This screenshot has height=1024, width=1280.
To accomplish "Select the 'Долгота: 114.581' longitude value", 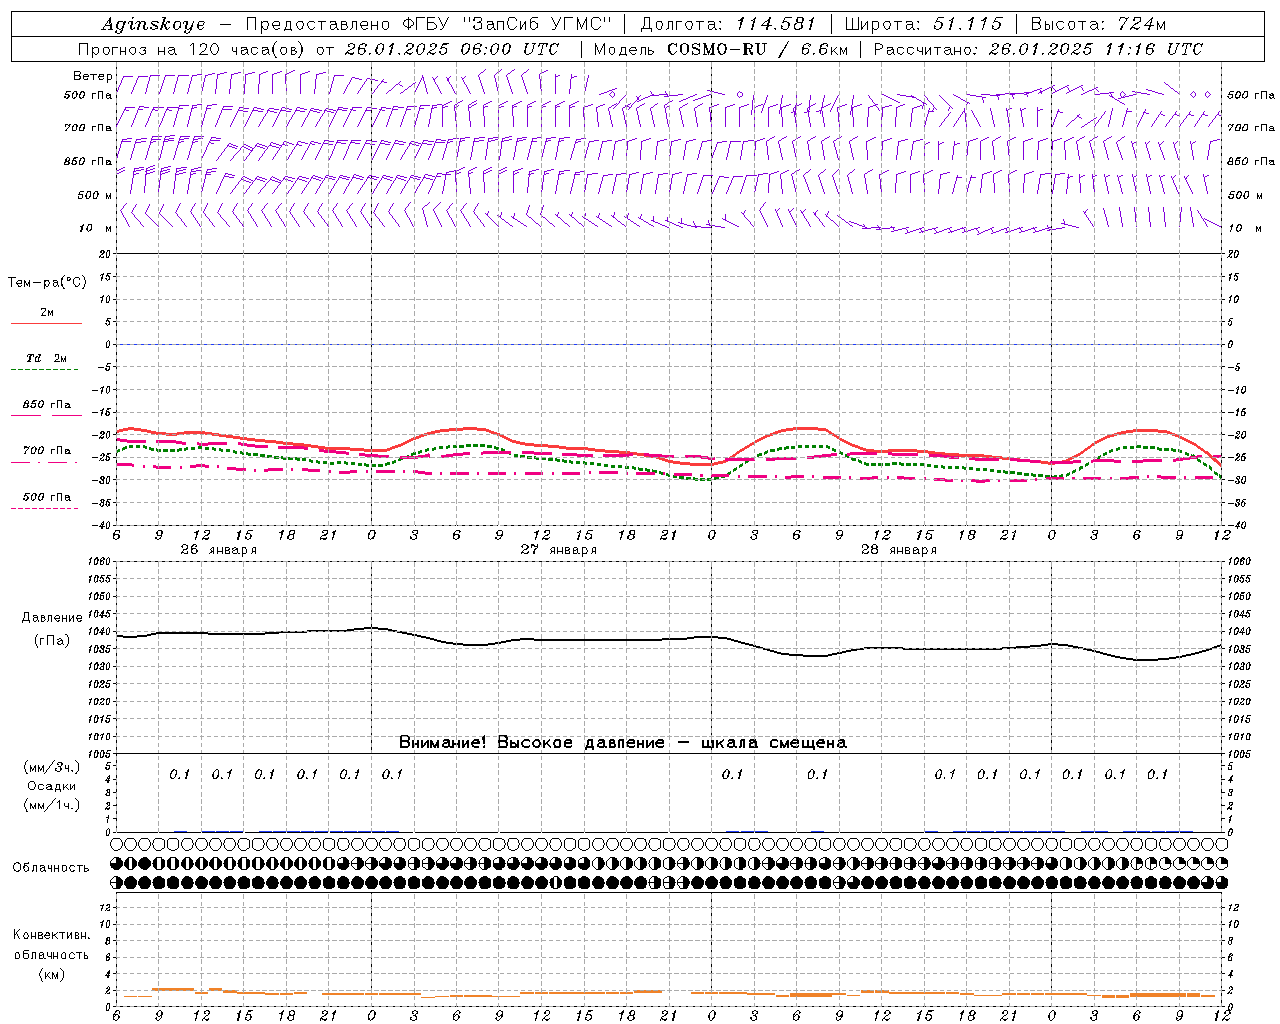I will point(727,24).
